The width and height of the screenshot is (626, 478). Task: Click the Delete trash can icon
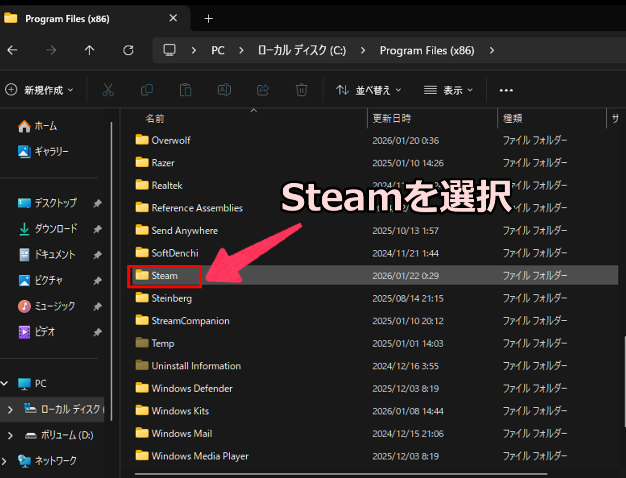pos(301,90)
